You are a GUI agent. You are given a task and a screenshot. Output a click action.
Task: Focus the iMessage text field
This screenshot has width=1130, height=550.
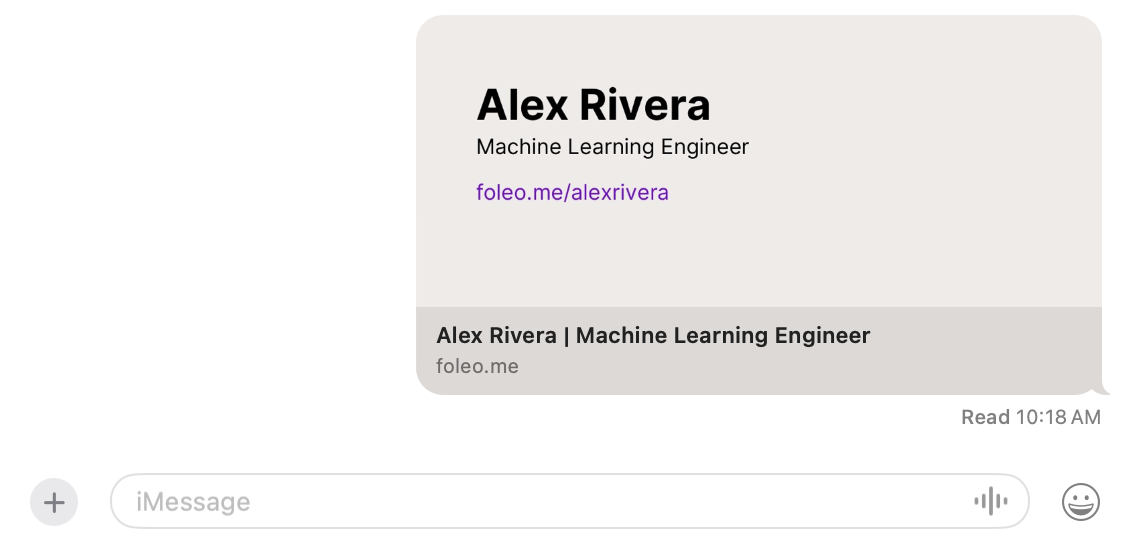[569, 501]
